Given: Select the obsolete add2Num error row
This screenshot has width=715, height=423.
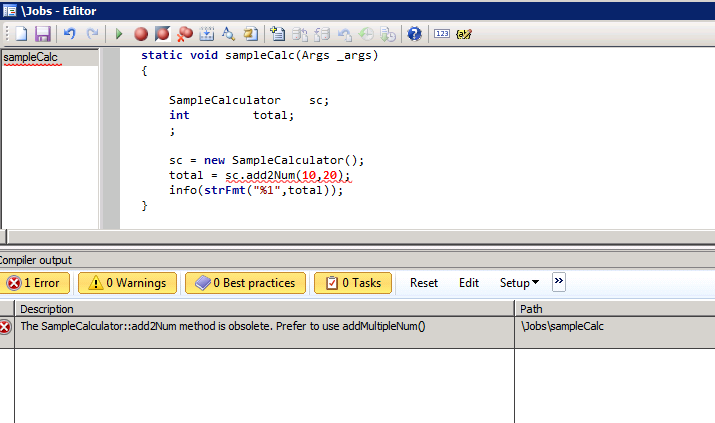Looking at the screenshot, I should 222,327.
